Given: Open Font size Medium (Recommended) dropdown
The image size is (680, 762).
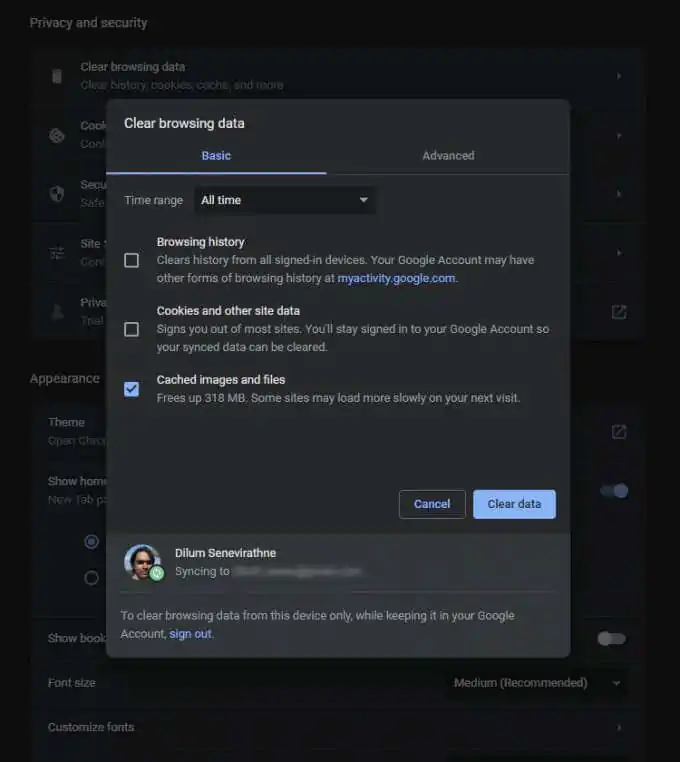Looking at the screenshot, I should [537, 683].
